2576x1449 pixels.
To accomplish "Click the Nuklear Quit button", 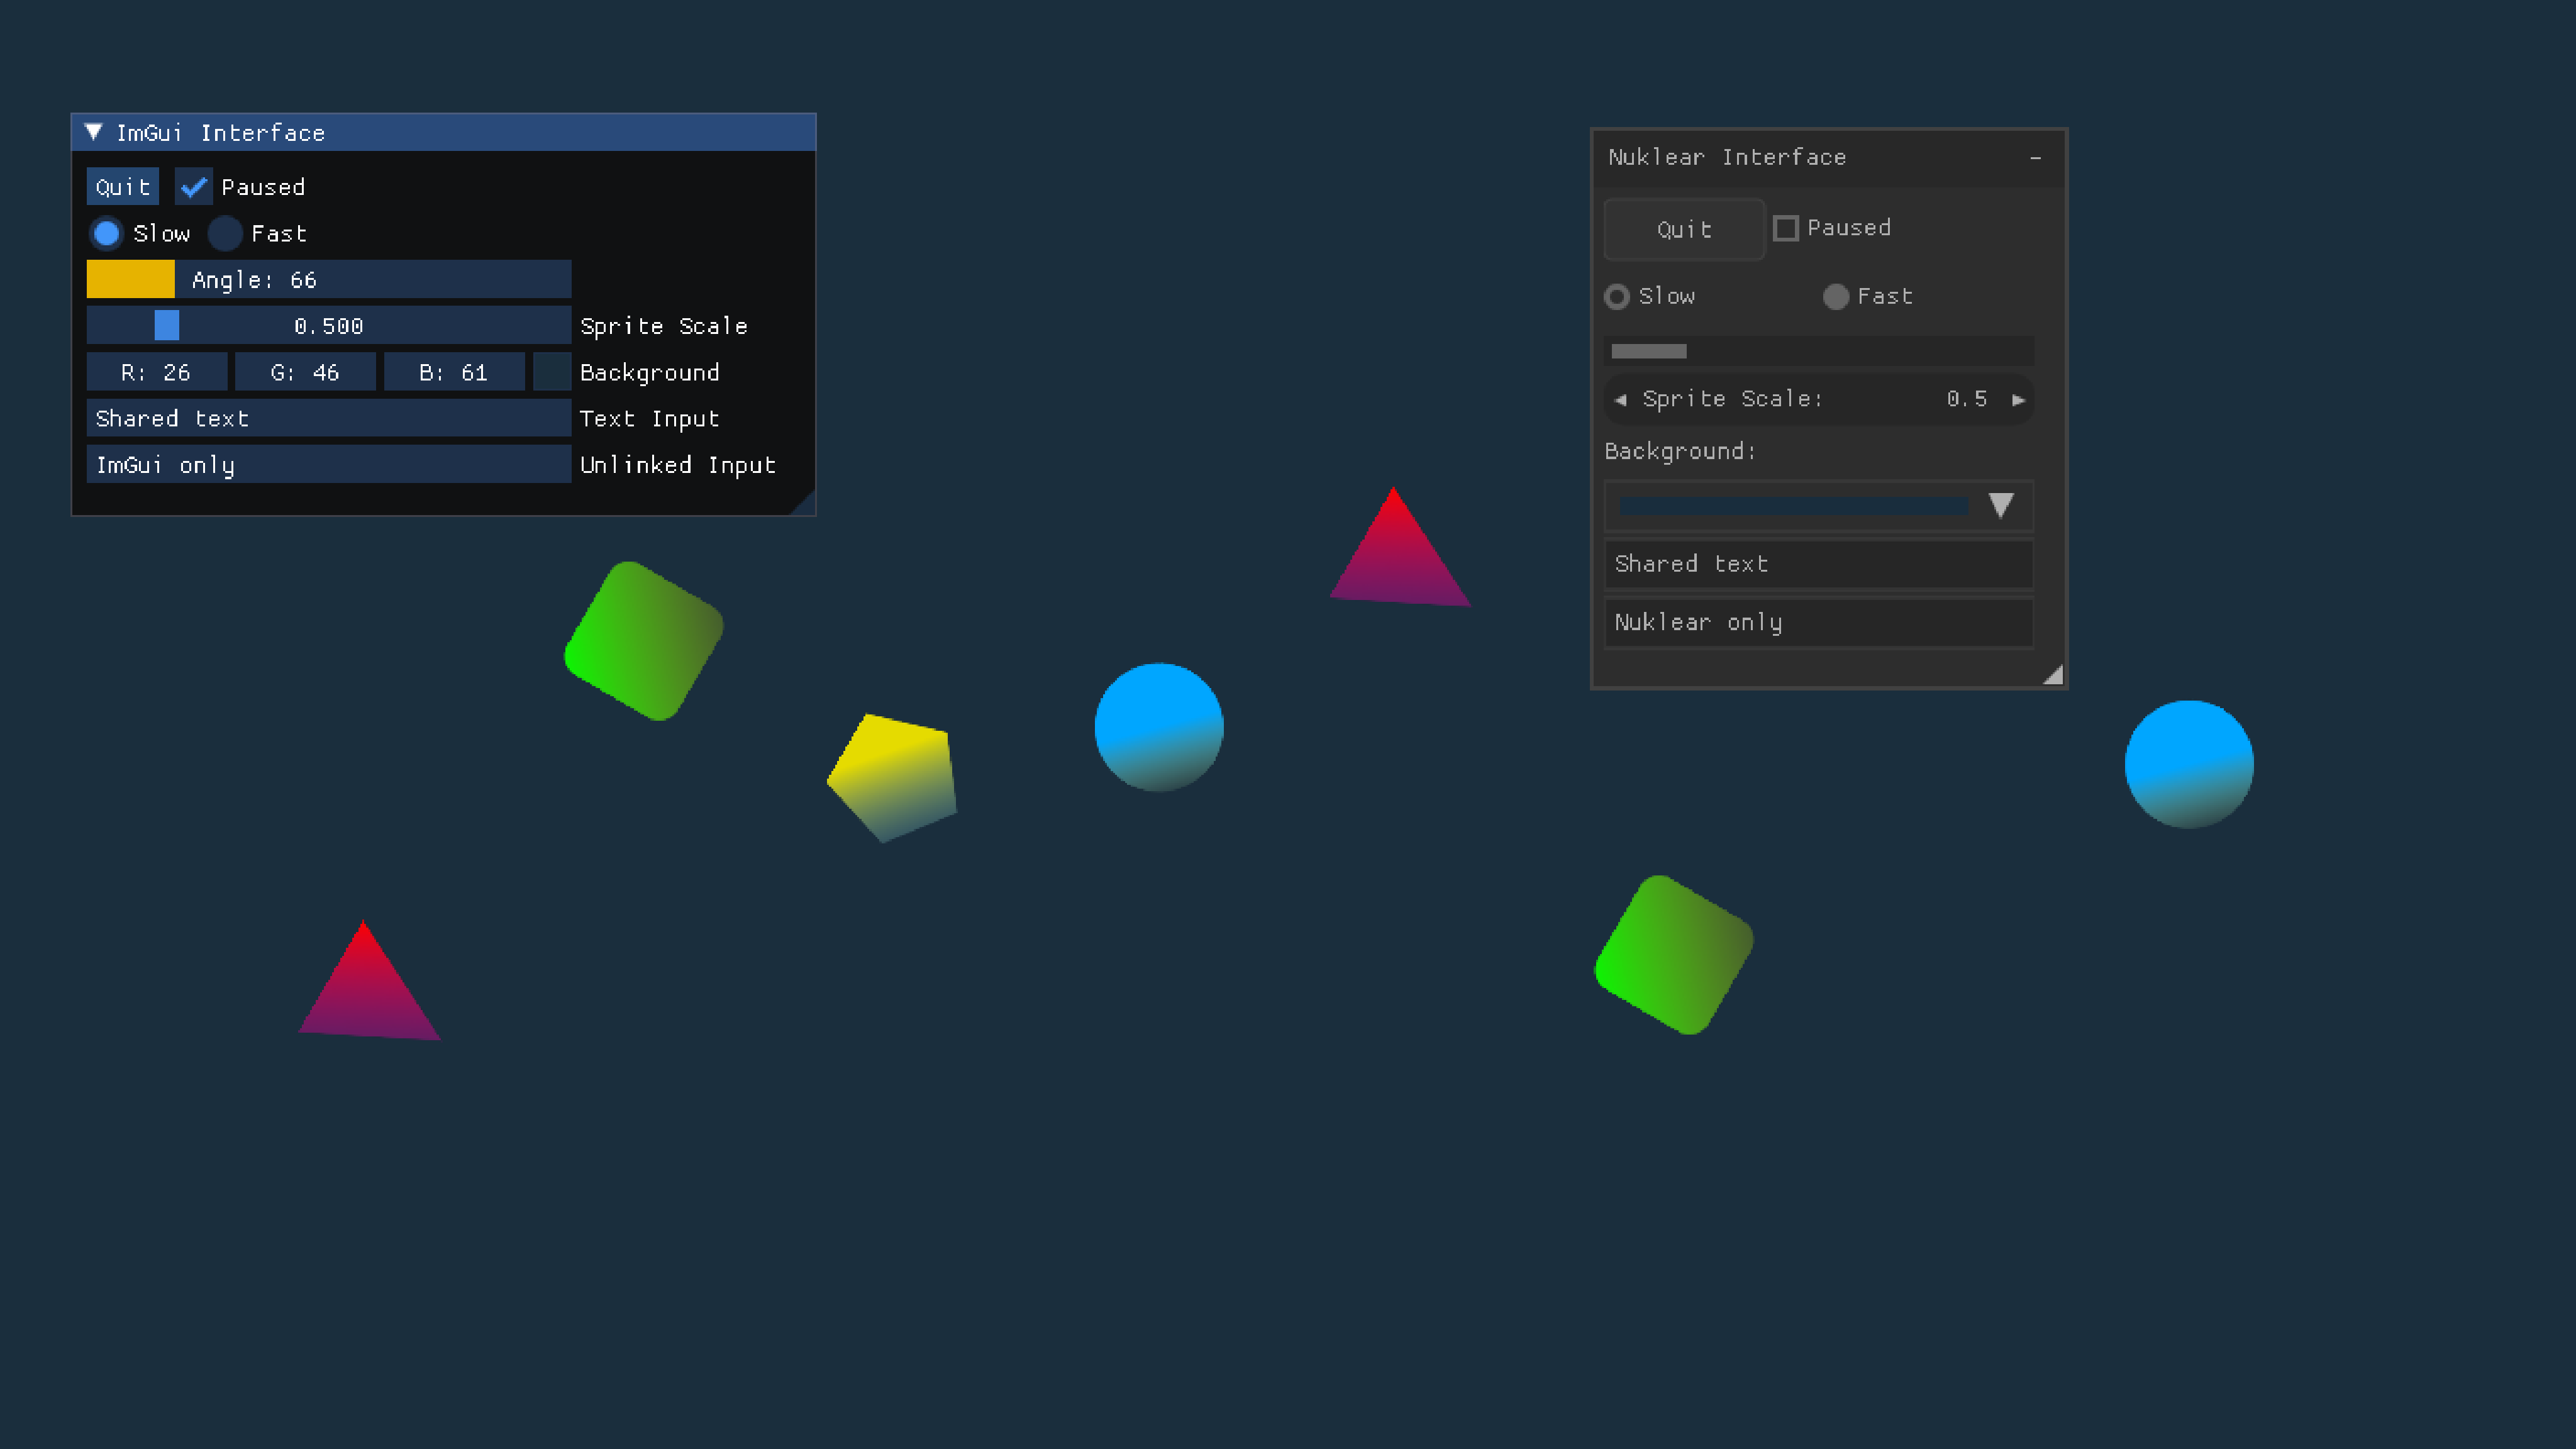I will pos(1684,230).
